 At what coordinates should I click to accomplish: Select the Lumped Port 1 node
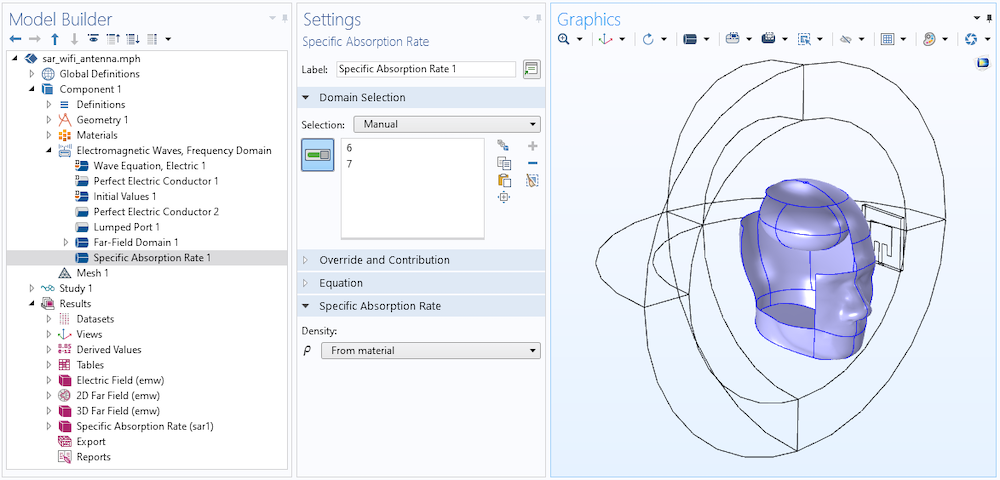(x=126, y=227)
